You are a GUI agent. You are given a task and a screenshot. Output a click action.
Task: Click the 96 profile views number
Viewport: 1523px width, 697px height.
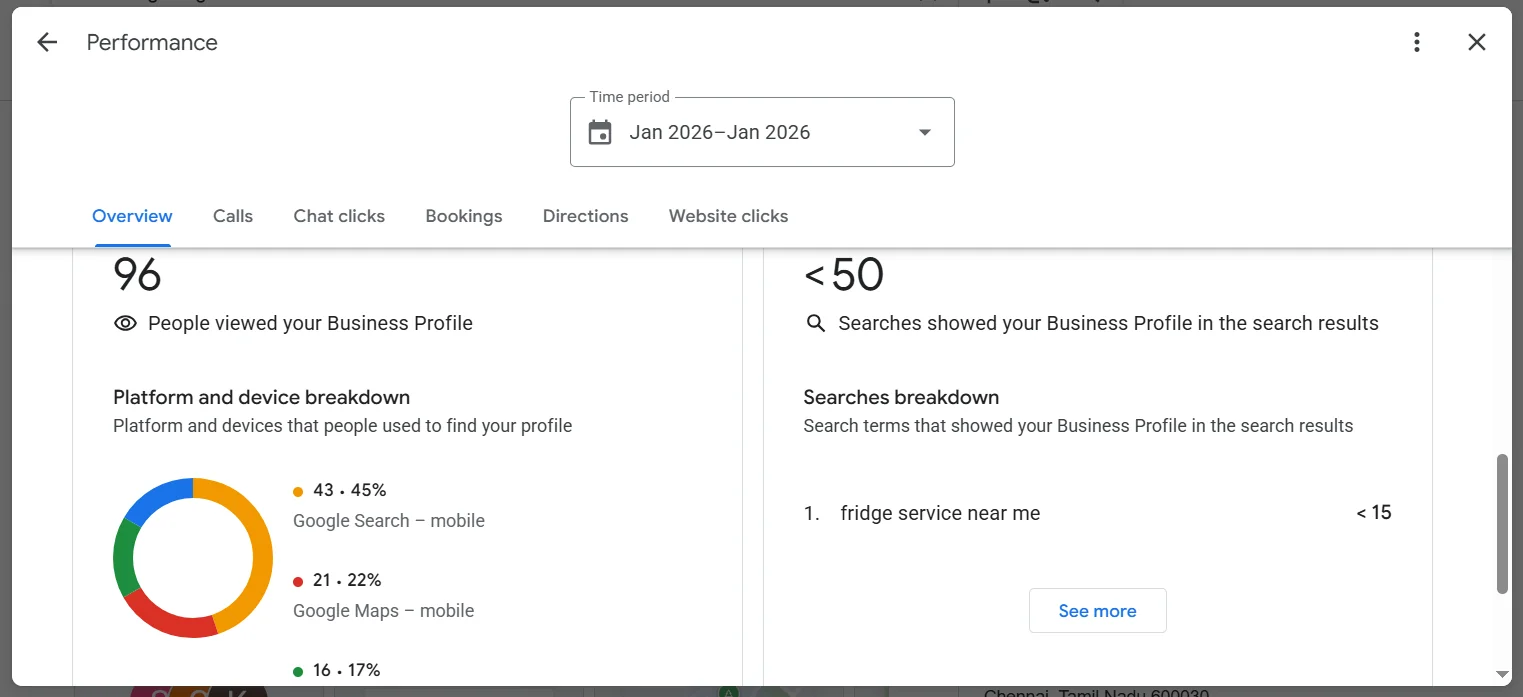click(x=137, y=275)
